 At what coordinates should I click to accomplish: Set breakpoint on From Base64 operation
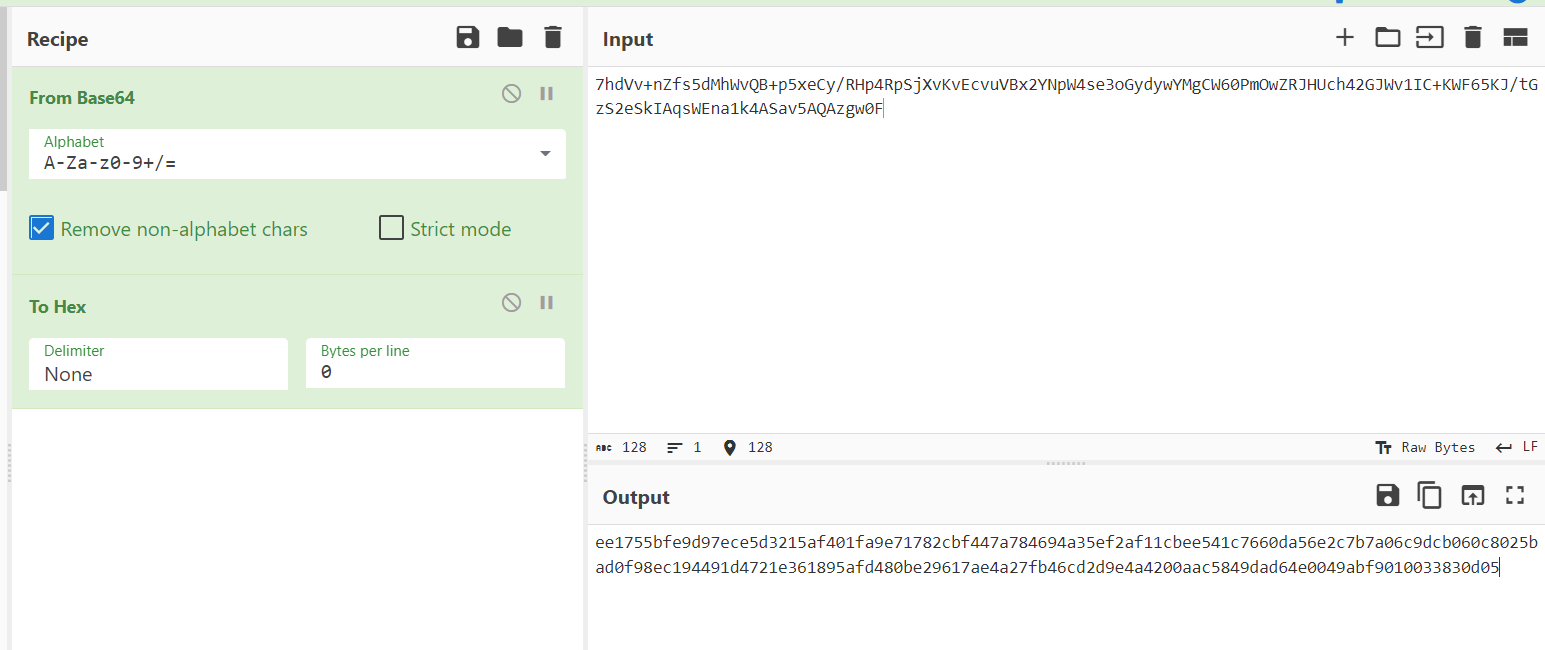[x=547, y=93]
